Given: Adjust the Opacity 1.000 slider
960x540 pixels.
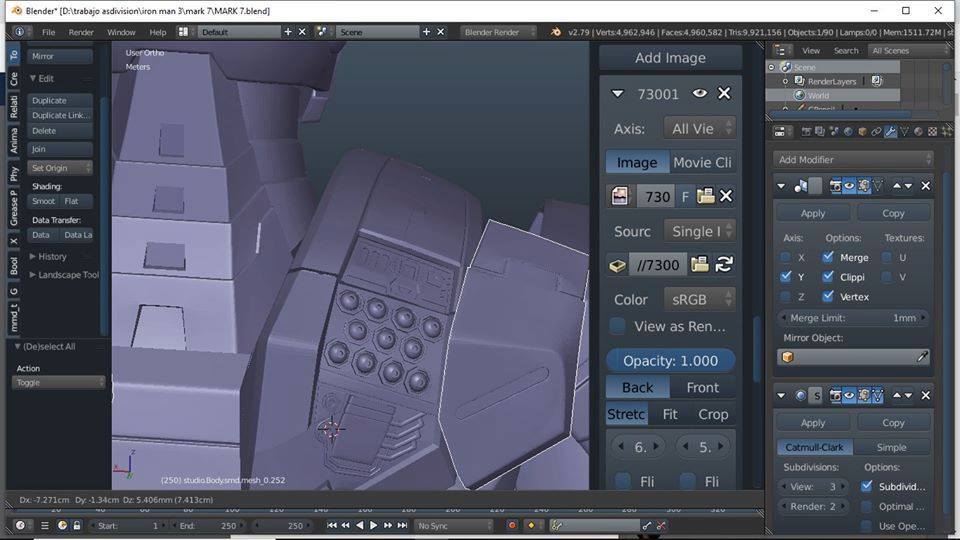Looking at the screenshot, I should pyautogui.click(x=670, y=361).
